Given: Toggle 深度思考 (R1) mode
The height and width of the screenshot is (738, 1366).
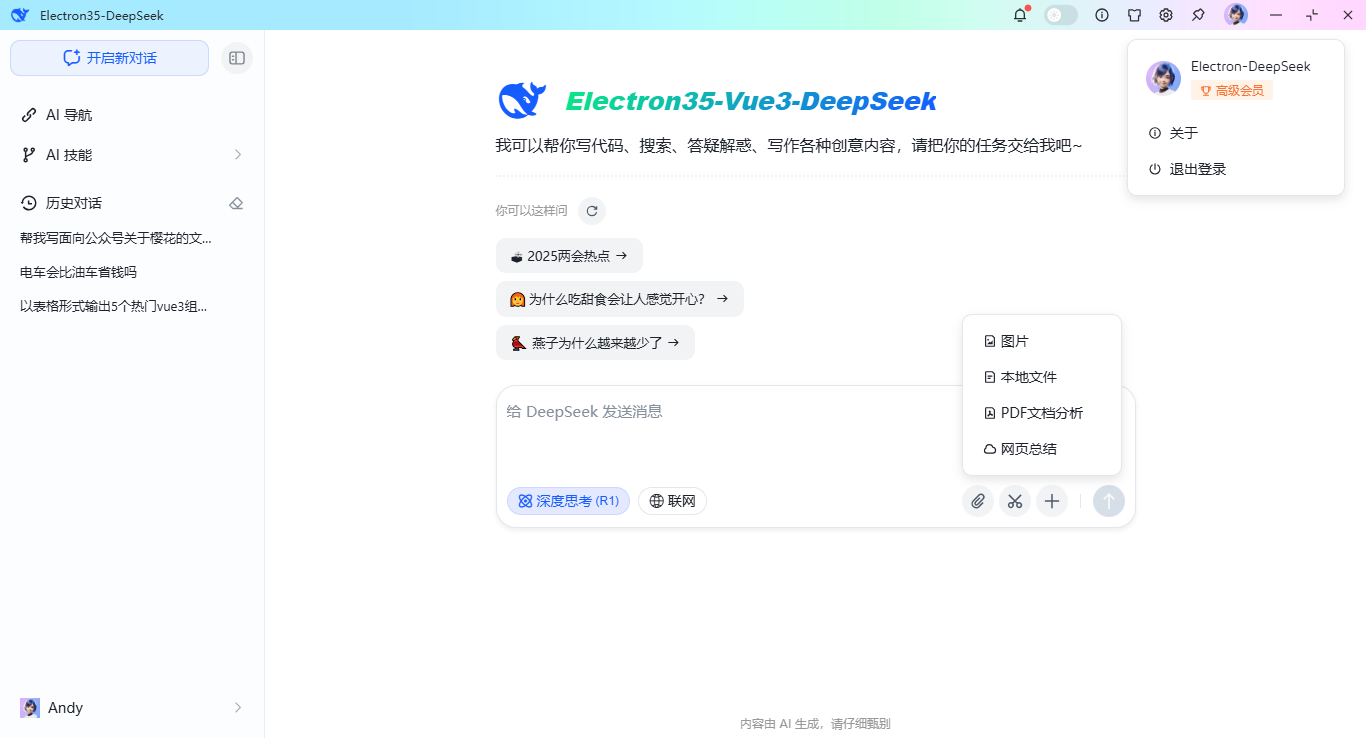Looking at the screenshot, I should pyautogui.click(x=568, y=501).
